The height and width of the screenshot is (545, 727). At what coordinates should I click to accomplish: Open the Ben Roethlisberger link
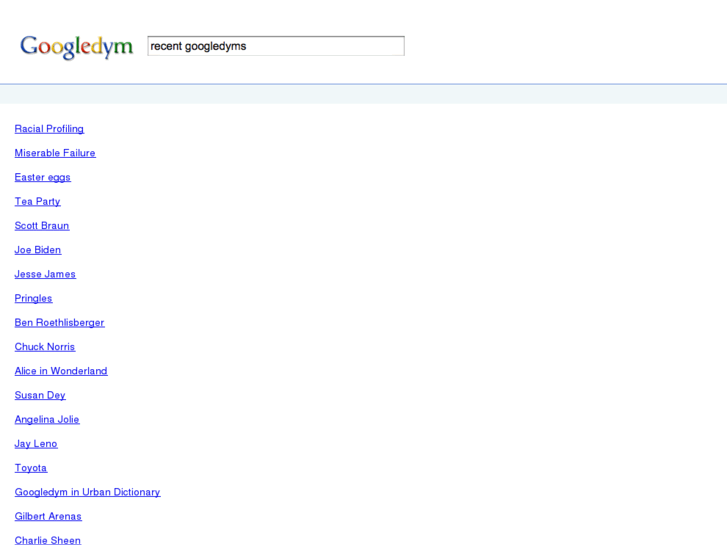point(59,323)
